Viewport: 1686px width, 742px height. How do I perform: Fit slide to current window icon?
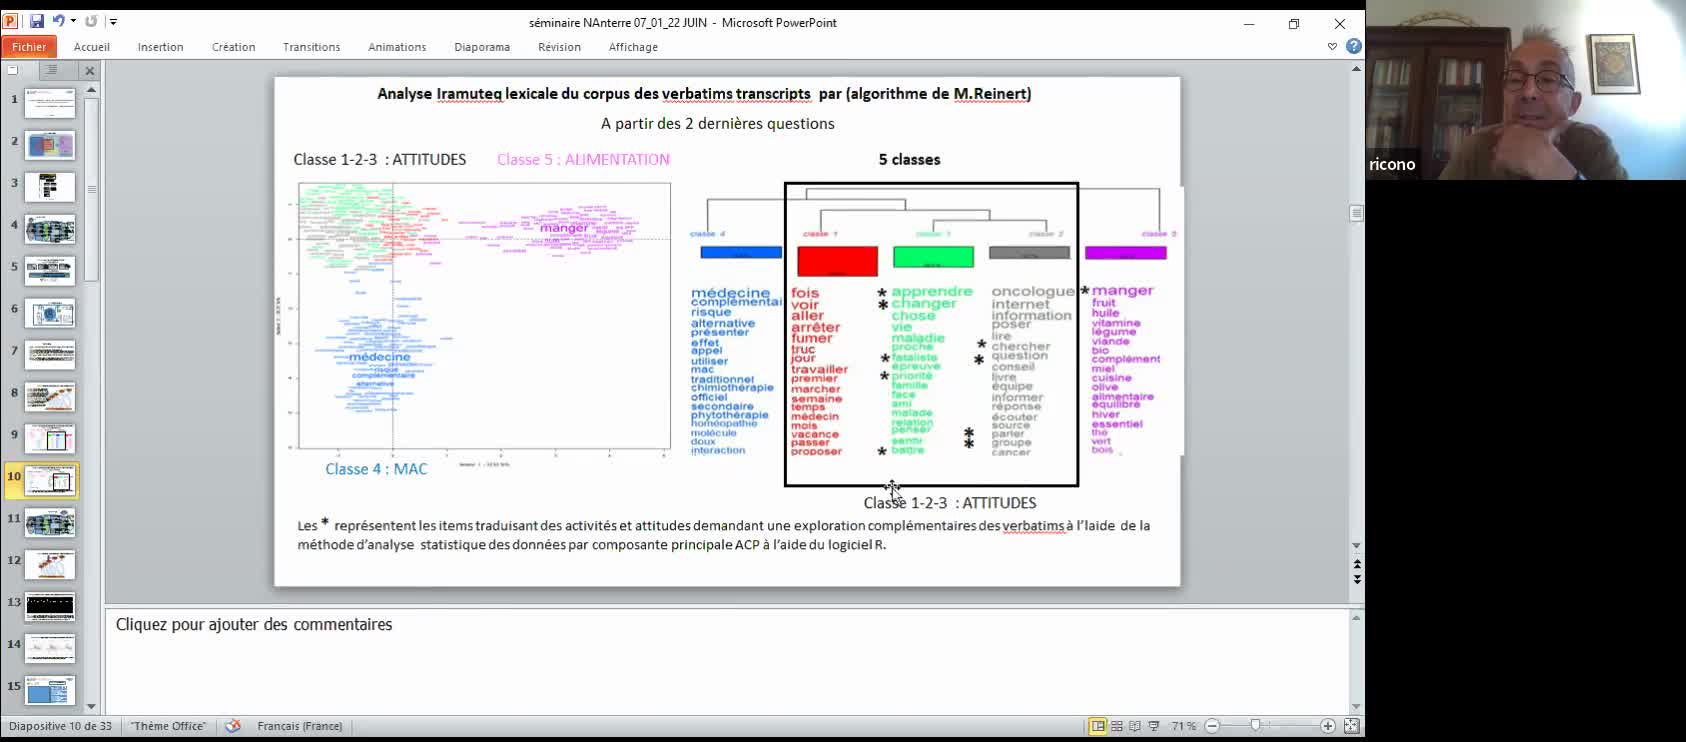click(1351, 726)
